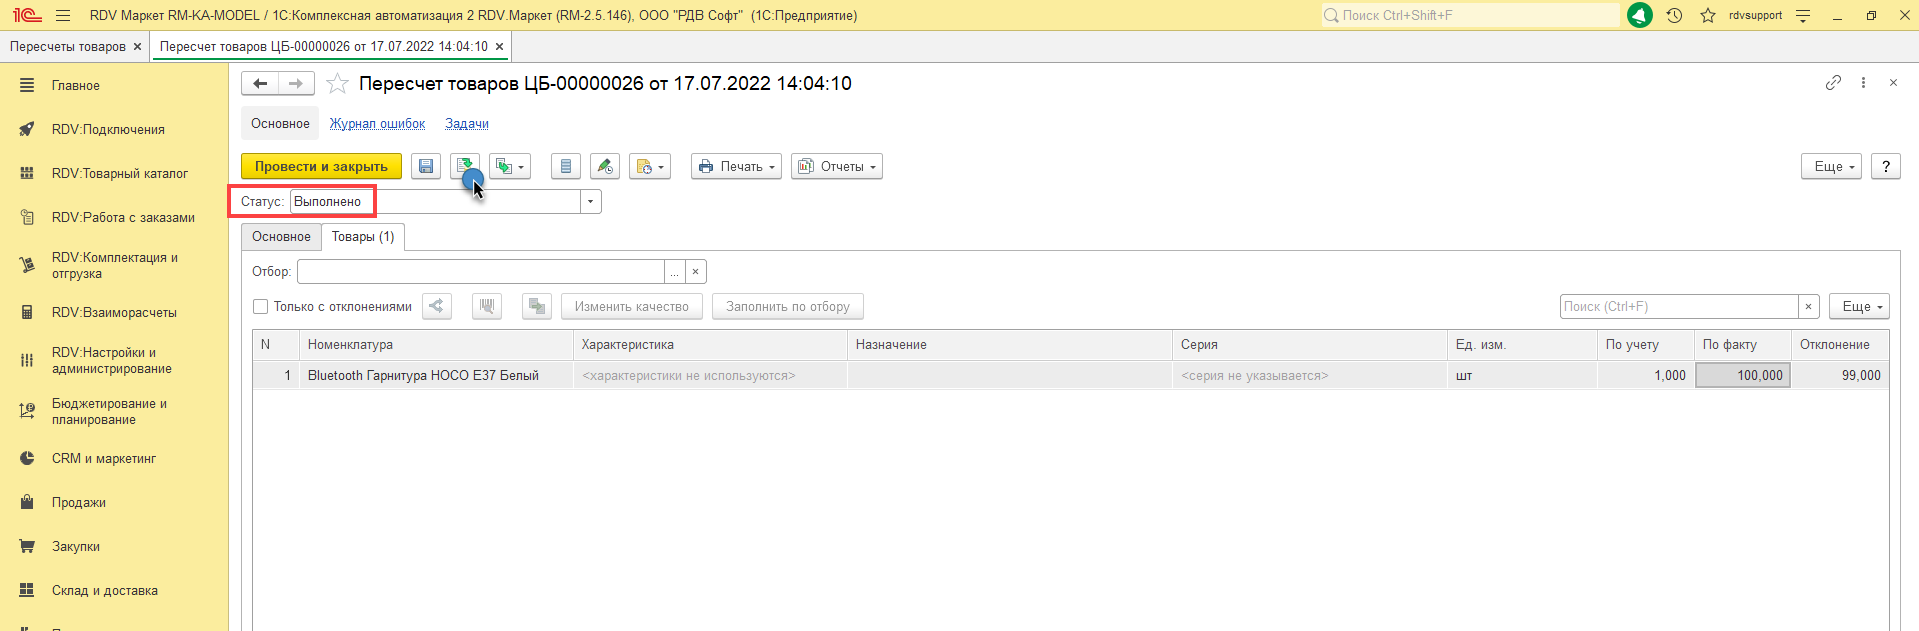Open the Журнал ошибок link
The image size is (1919, 631).
pos(378,124)
